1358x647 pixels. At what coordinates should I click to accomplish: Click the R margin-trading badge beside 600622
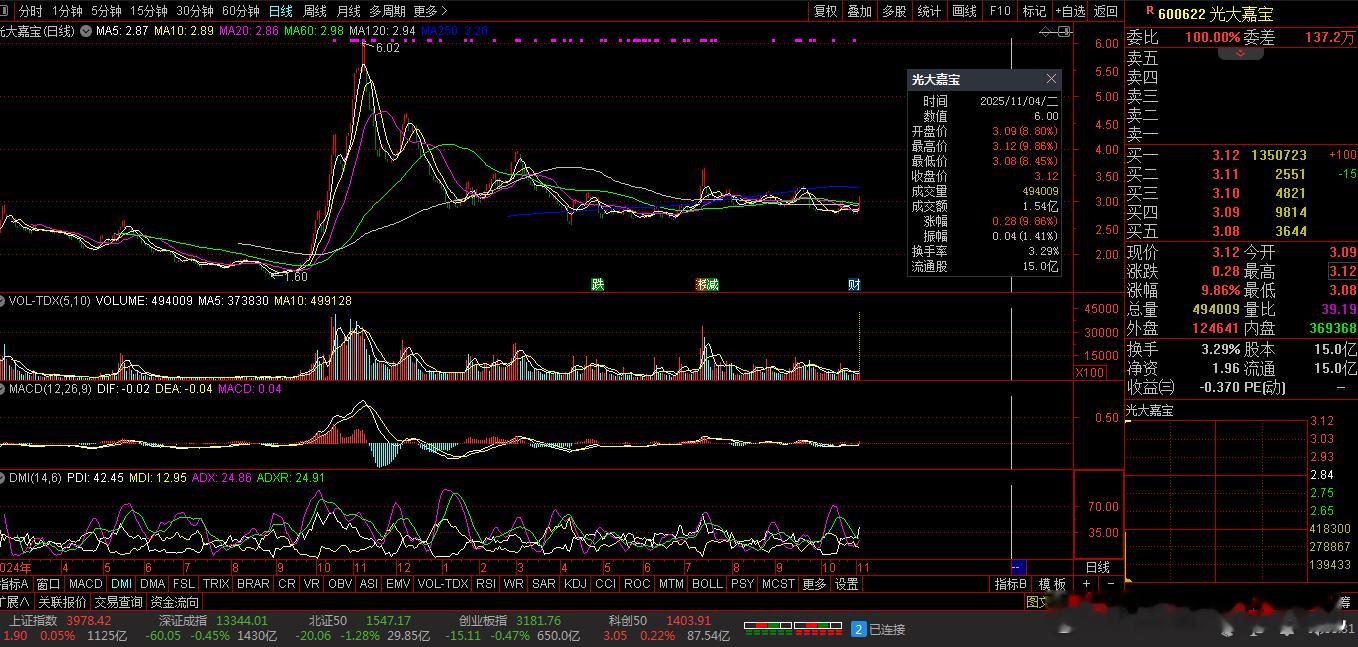point(1150,11)
